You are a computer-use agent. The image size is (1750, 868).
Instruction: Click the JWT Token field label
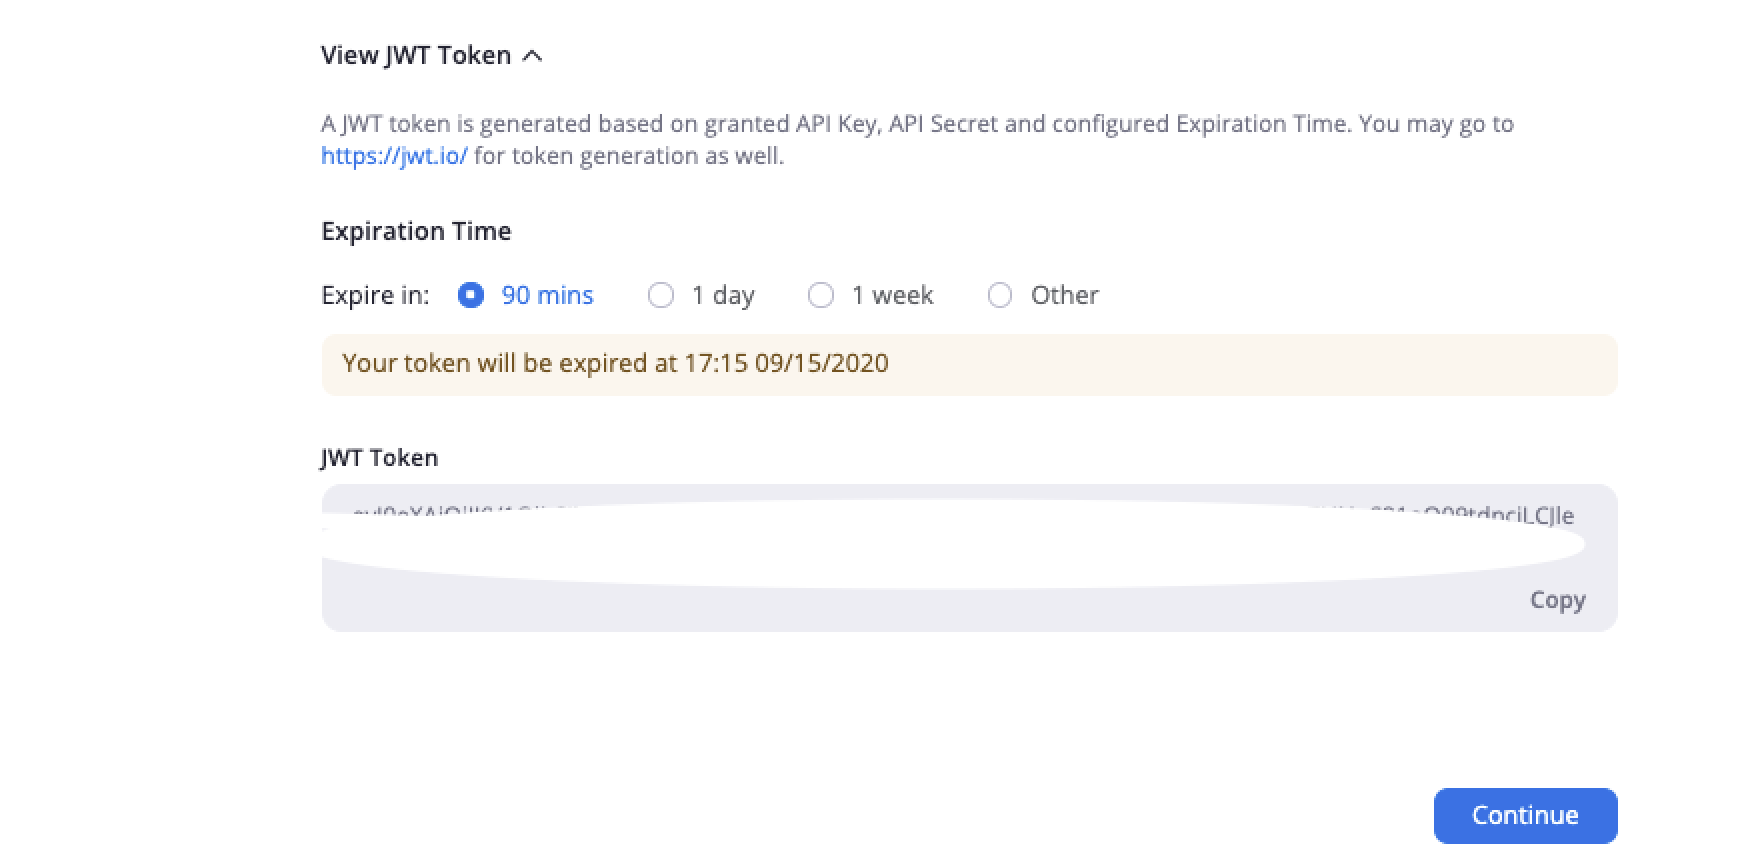pyautogui.click(x=379, y=457)
